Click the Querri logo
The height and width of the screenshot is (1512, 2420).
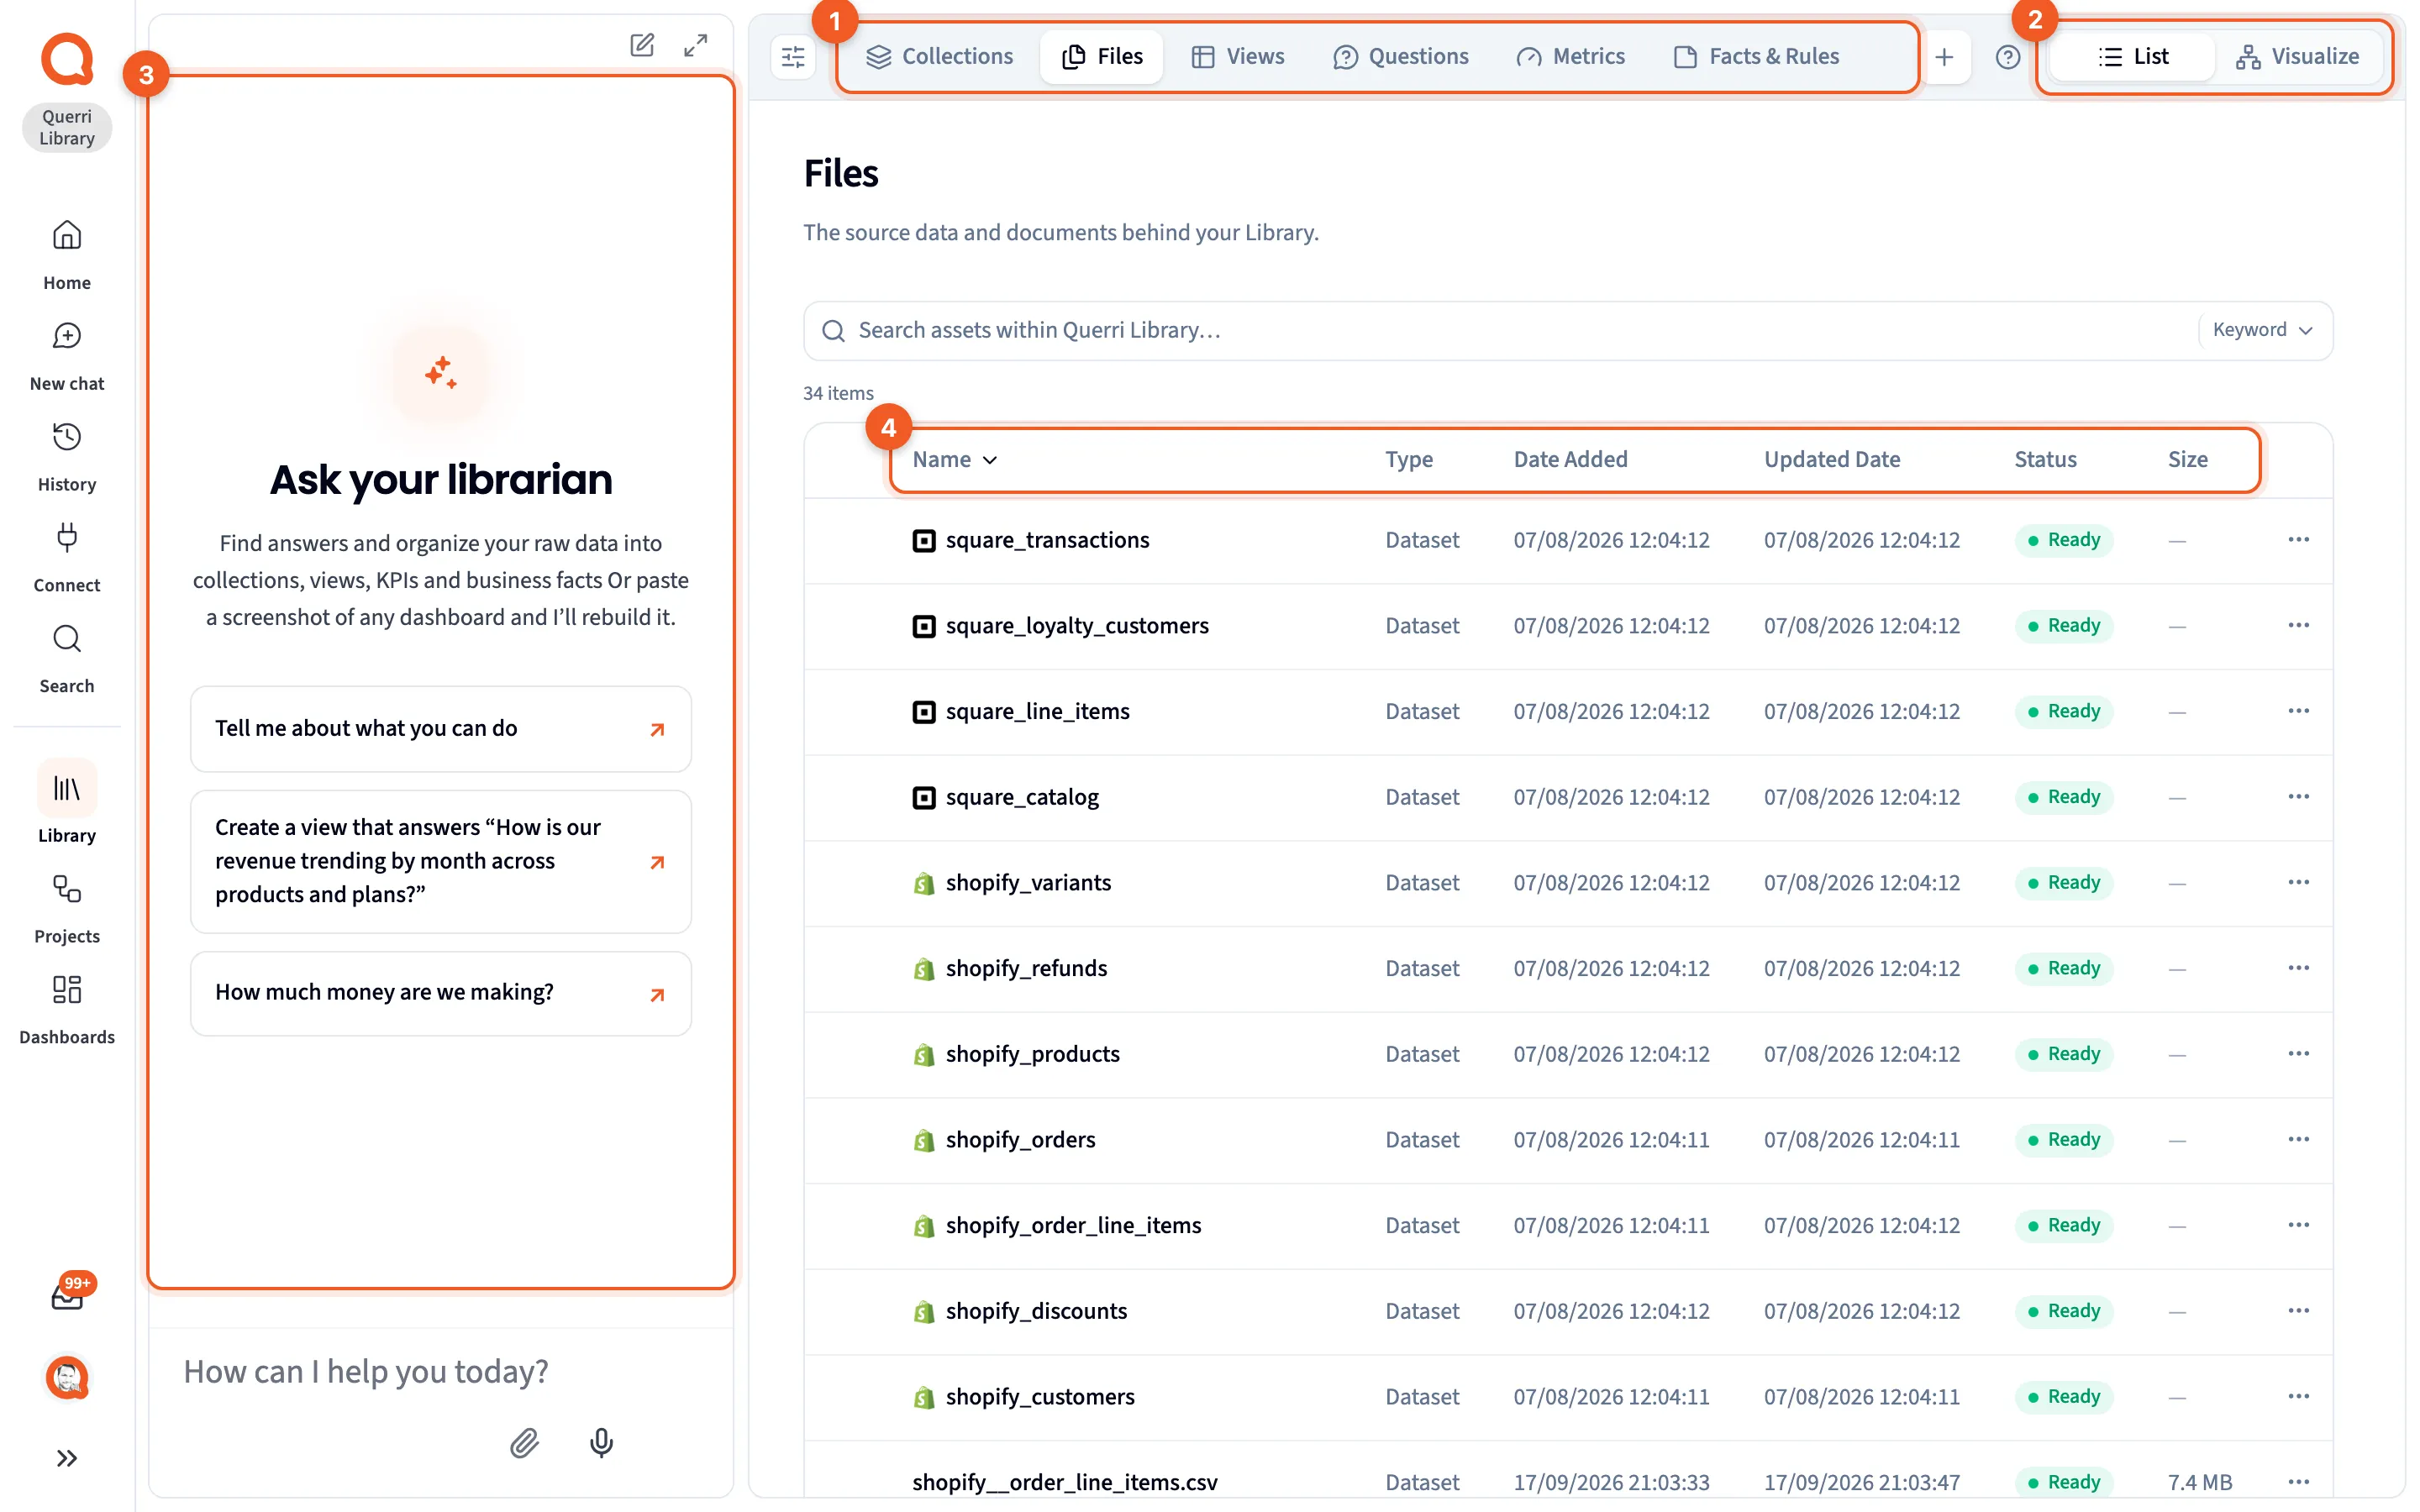[67, 59]
